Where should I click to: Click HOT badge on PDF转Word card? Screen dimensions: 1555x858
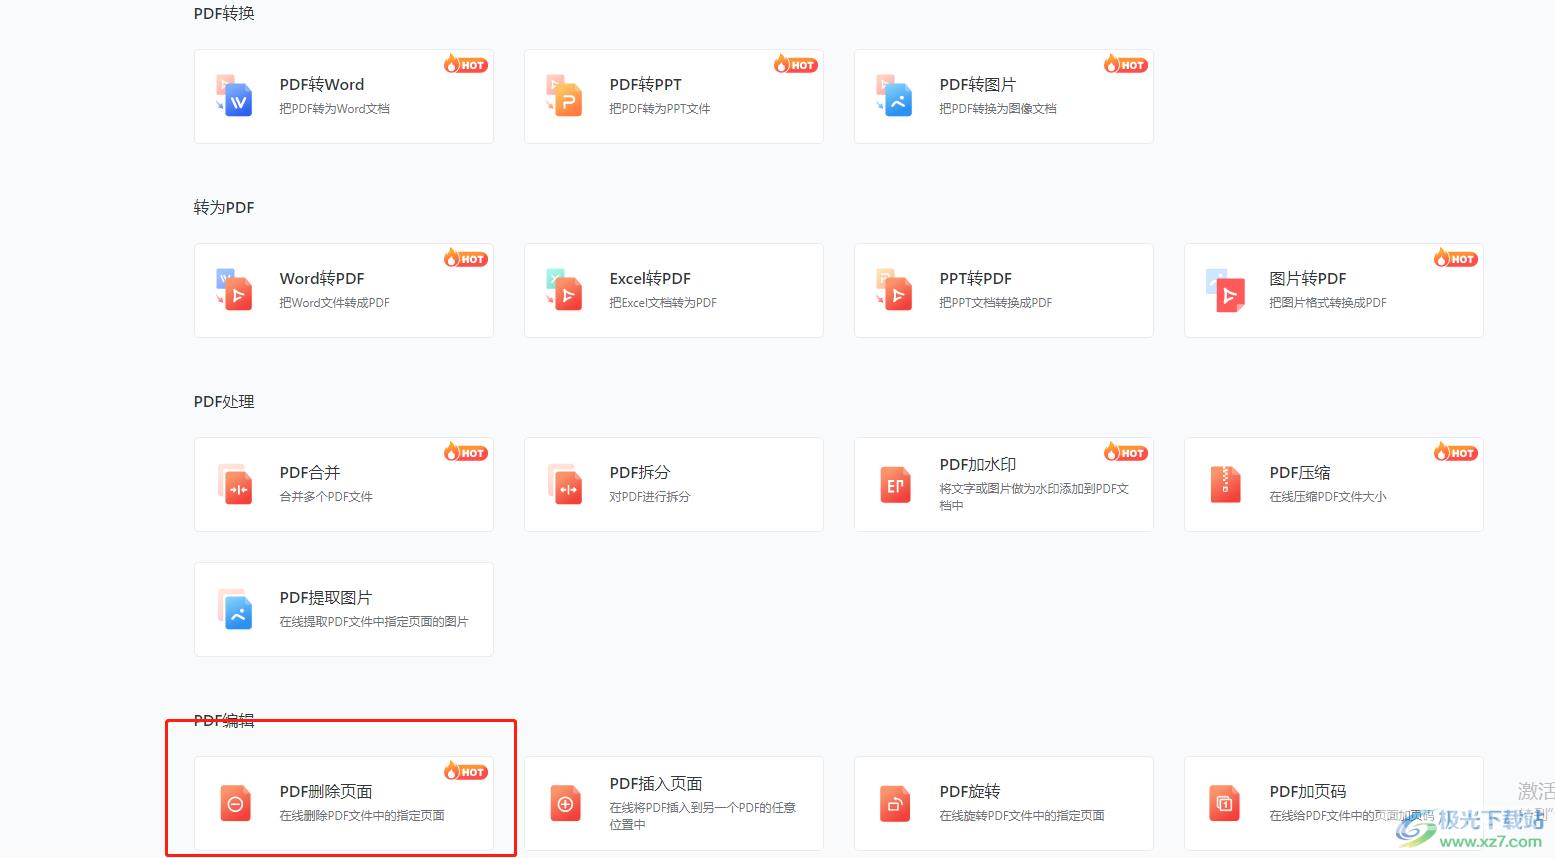coord(466,64)
